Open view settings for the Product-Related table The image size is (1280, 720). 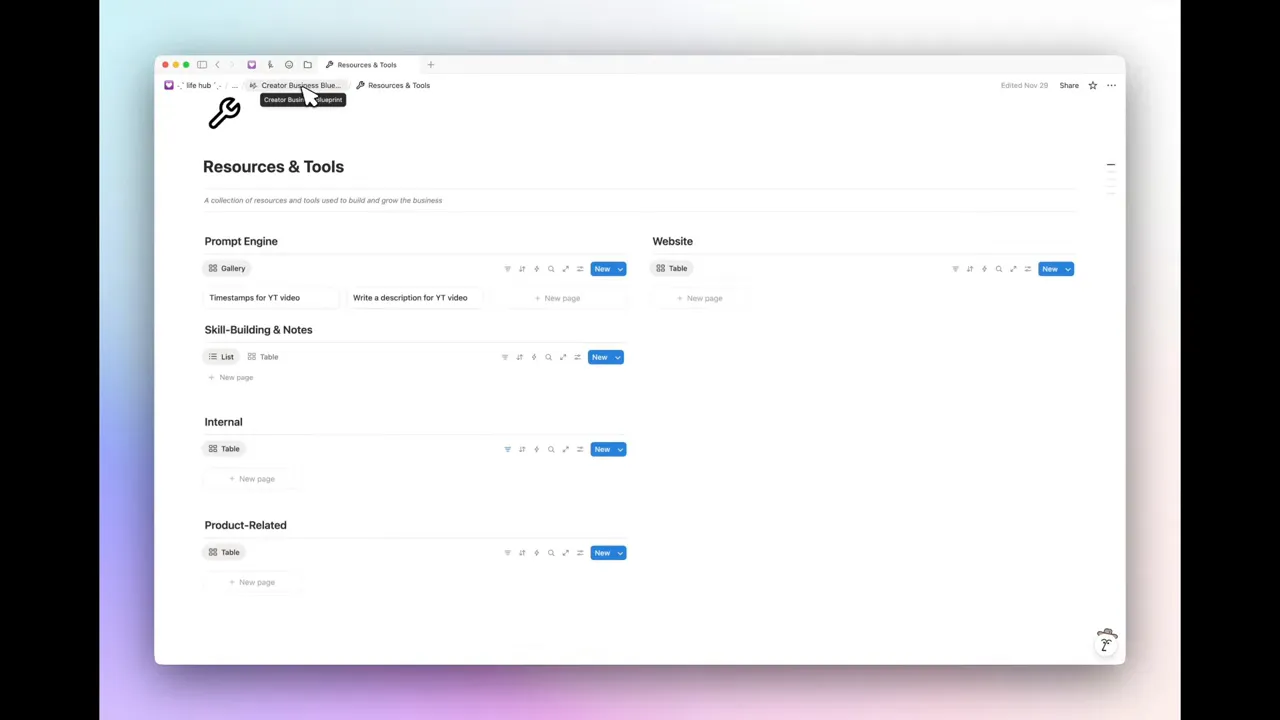[x=579, y=553]
